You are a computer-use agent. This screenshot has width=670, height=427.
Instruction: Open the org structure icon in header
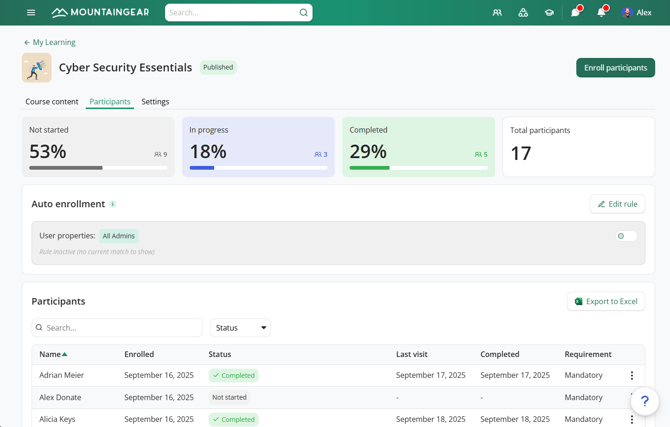click(x=523, y=13)
